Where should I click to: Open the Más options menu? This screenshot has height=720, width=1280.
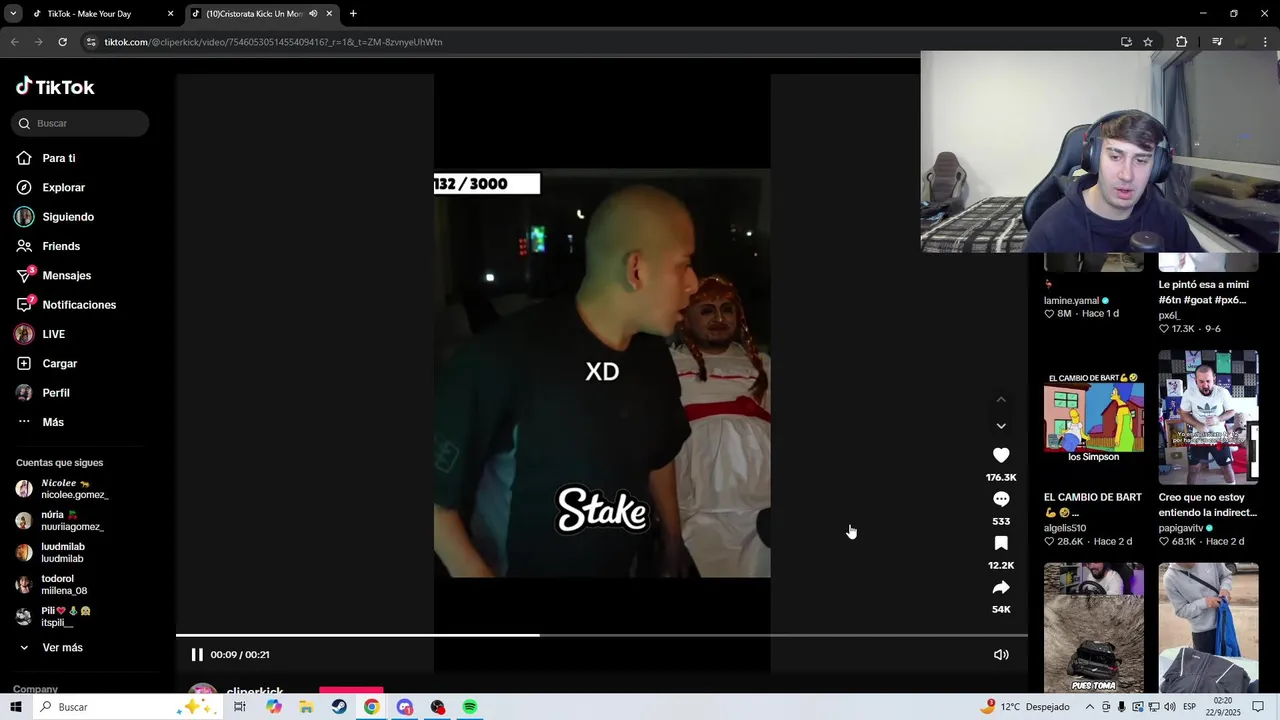click(x=40, y=422)
